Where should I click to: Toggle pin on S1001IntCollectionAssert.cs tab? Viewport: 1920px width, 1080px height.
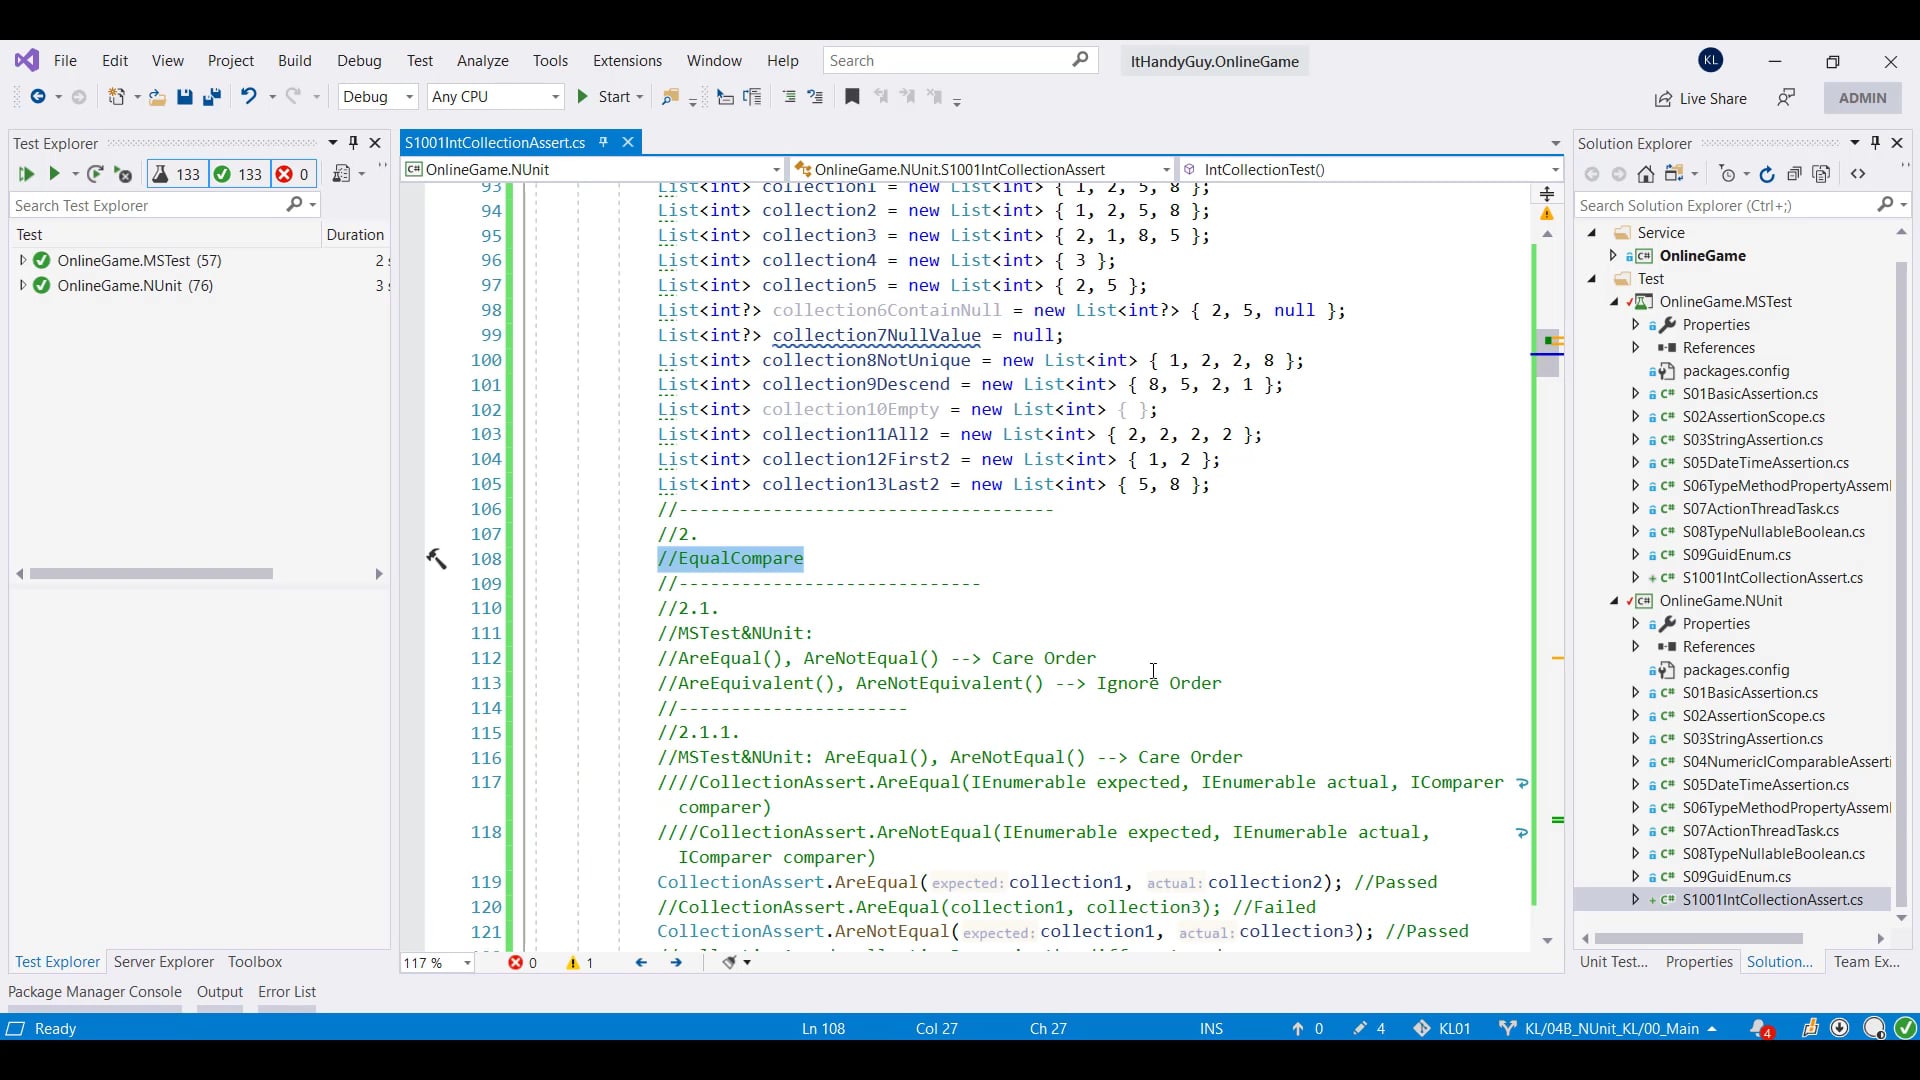pos(603,142)
